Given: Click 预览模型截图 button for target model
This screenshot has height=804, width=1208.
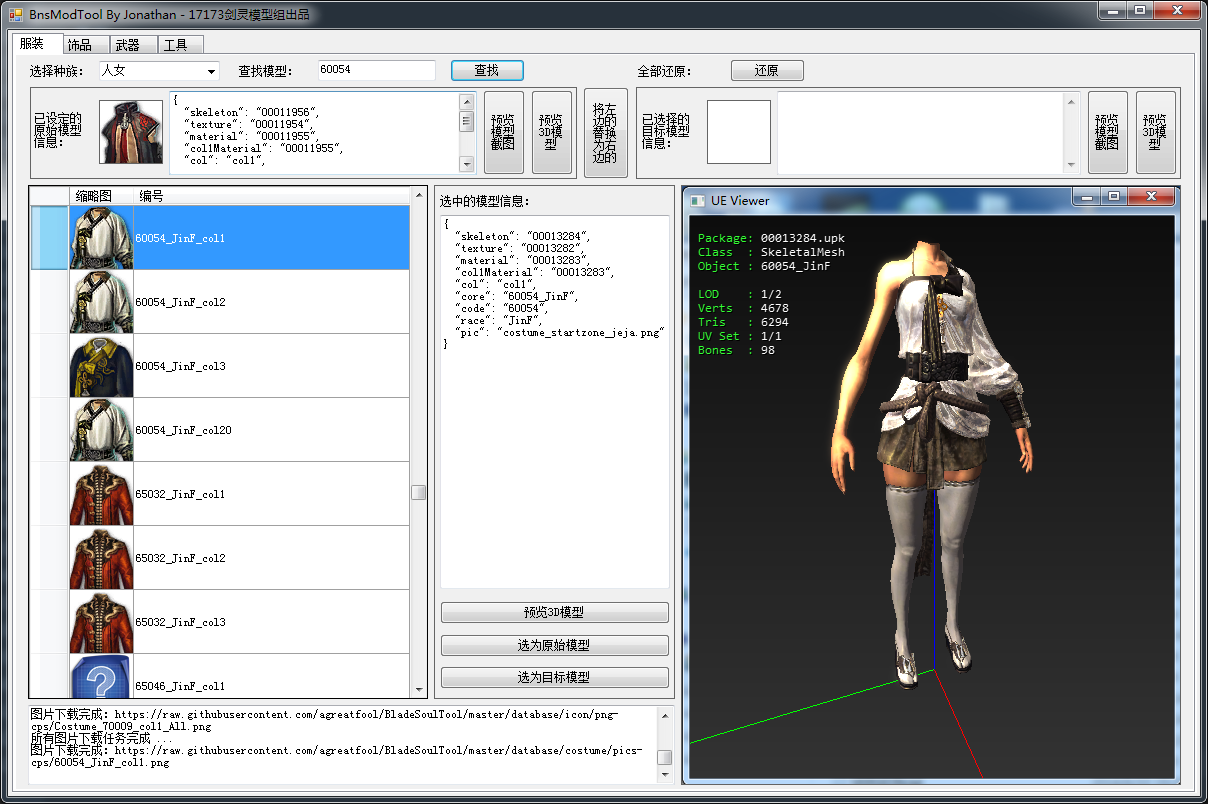Looking at the screenshot, I should pyautogui.click(x=1108, y=132).
